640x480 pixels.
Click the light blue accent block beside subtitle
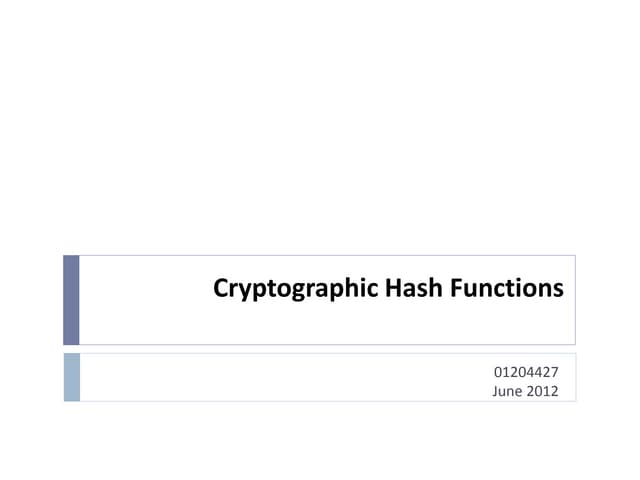pyautogui.click(x=71, y=377)
